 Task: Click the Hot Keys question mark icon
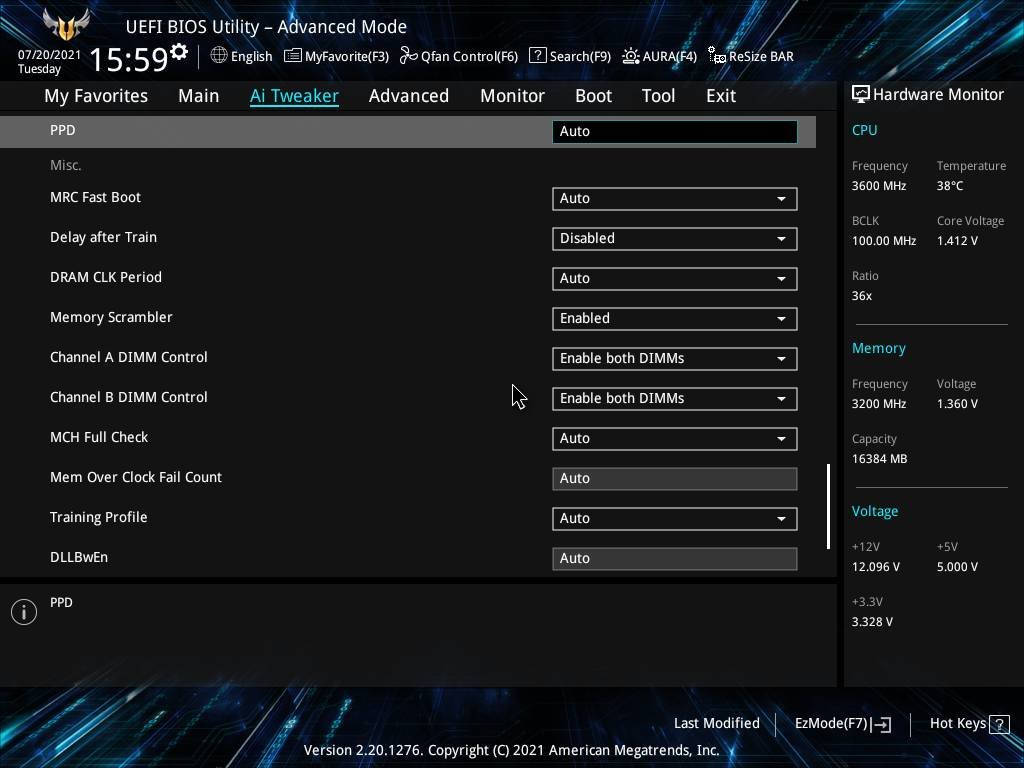click(998, 724)
